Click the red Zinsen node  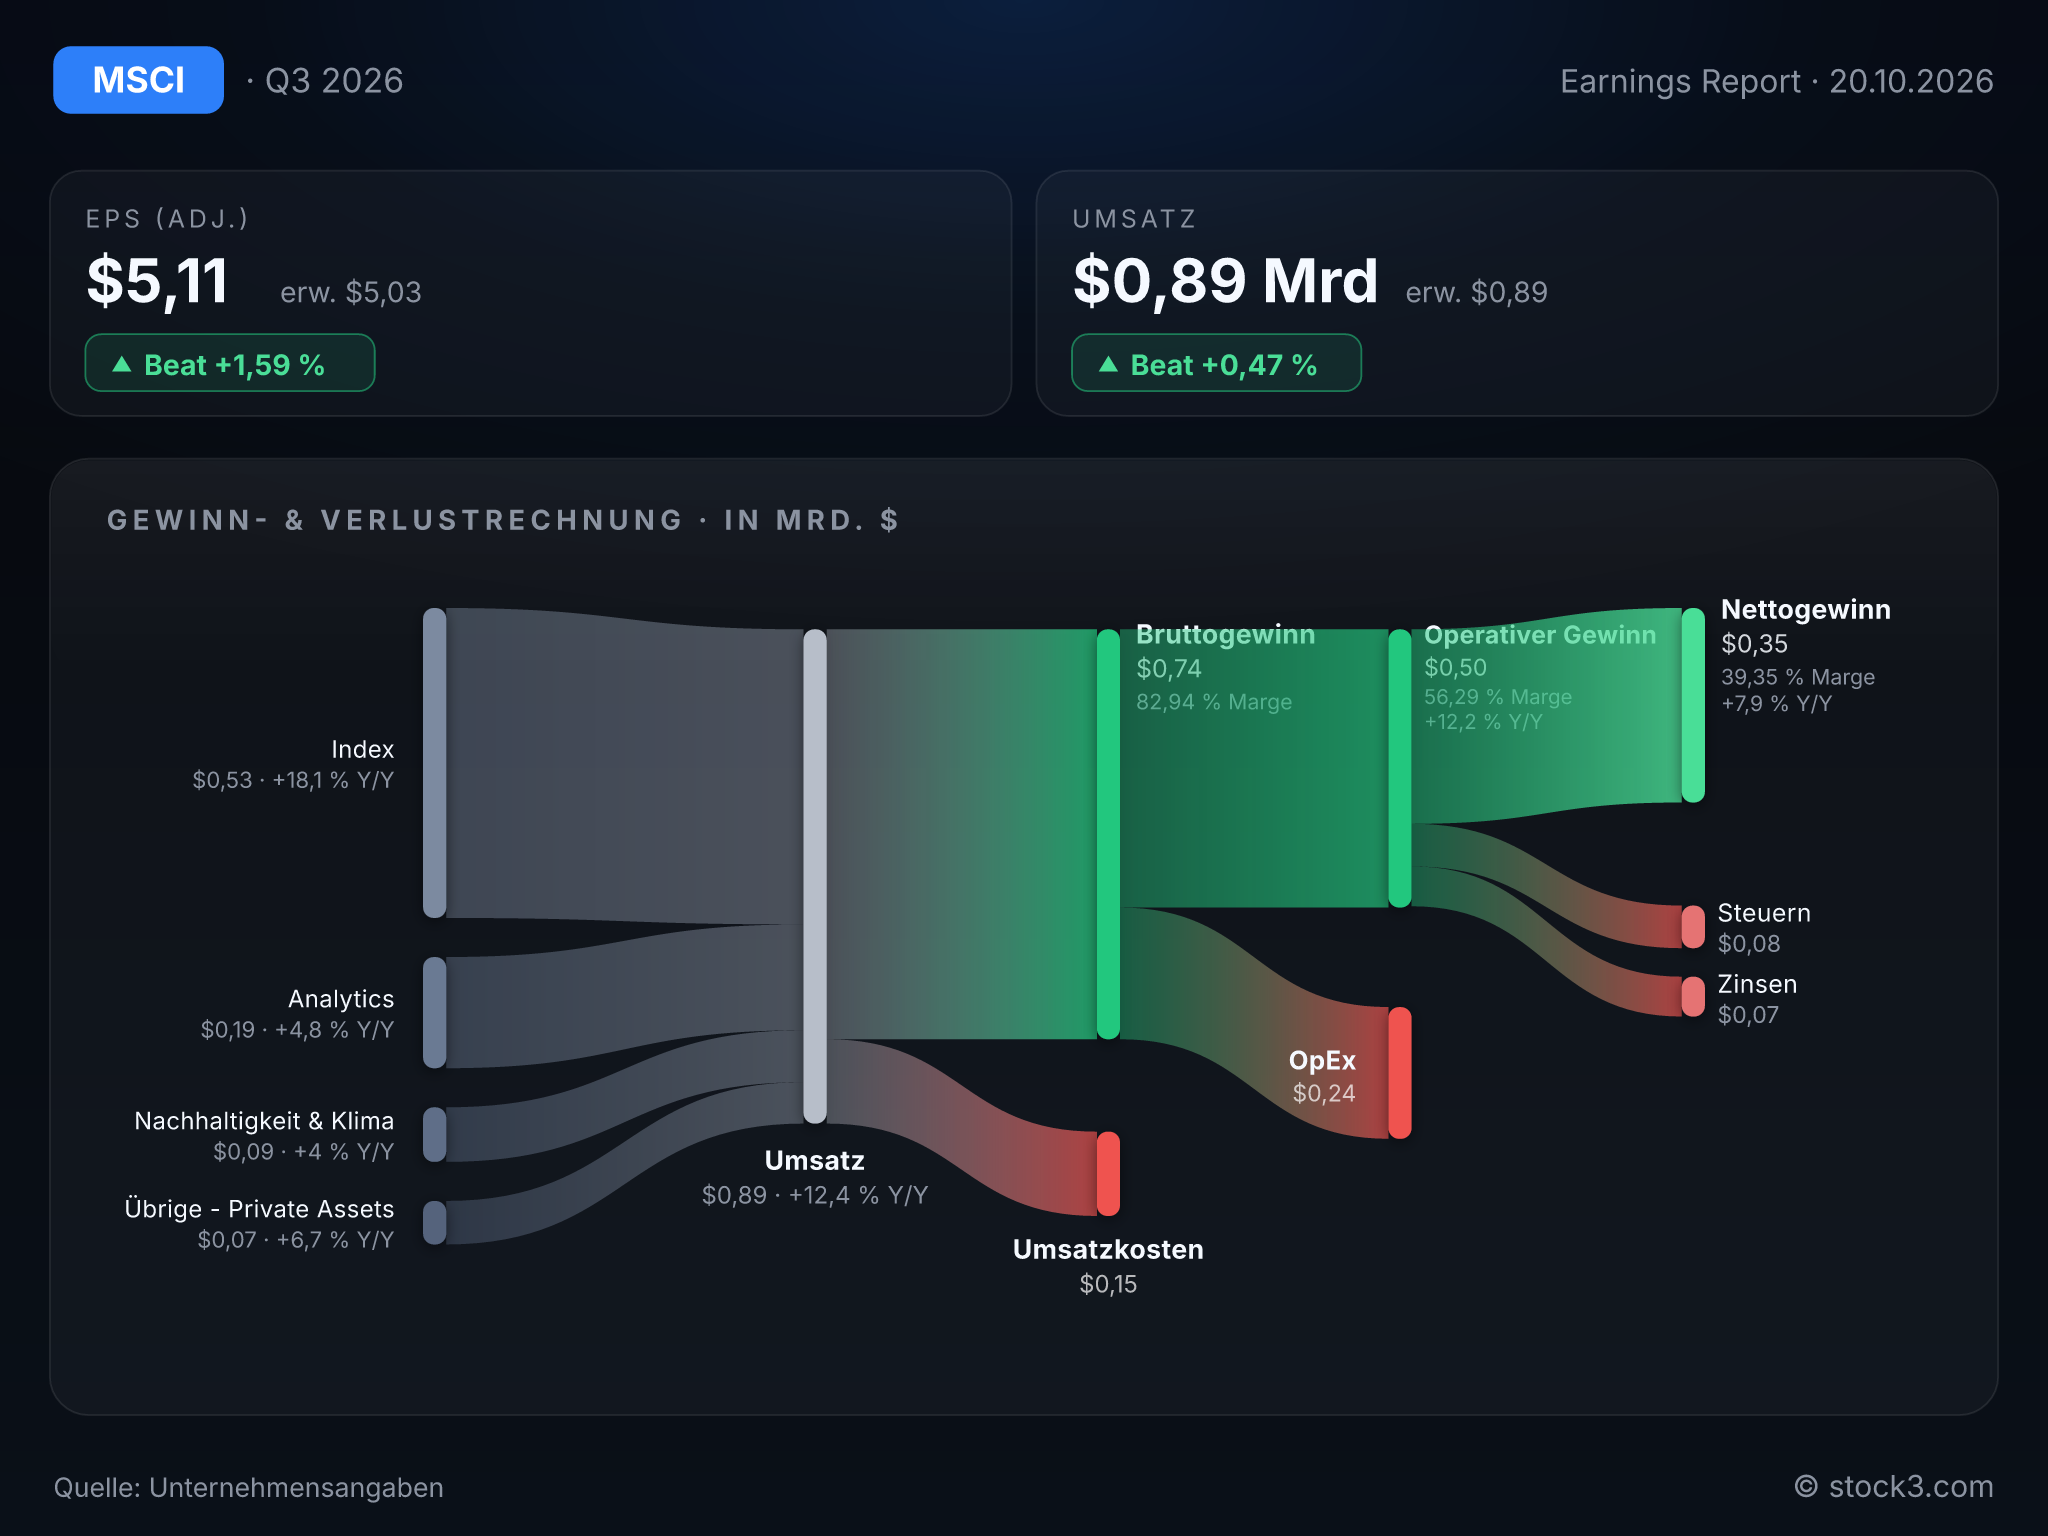1693,997
